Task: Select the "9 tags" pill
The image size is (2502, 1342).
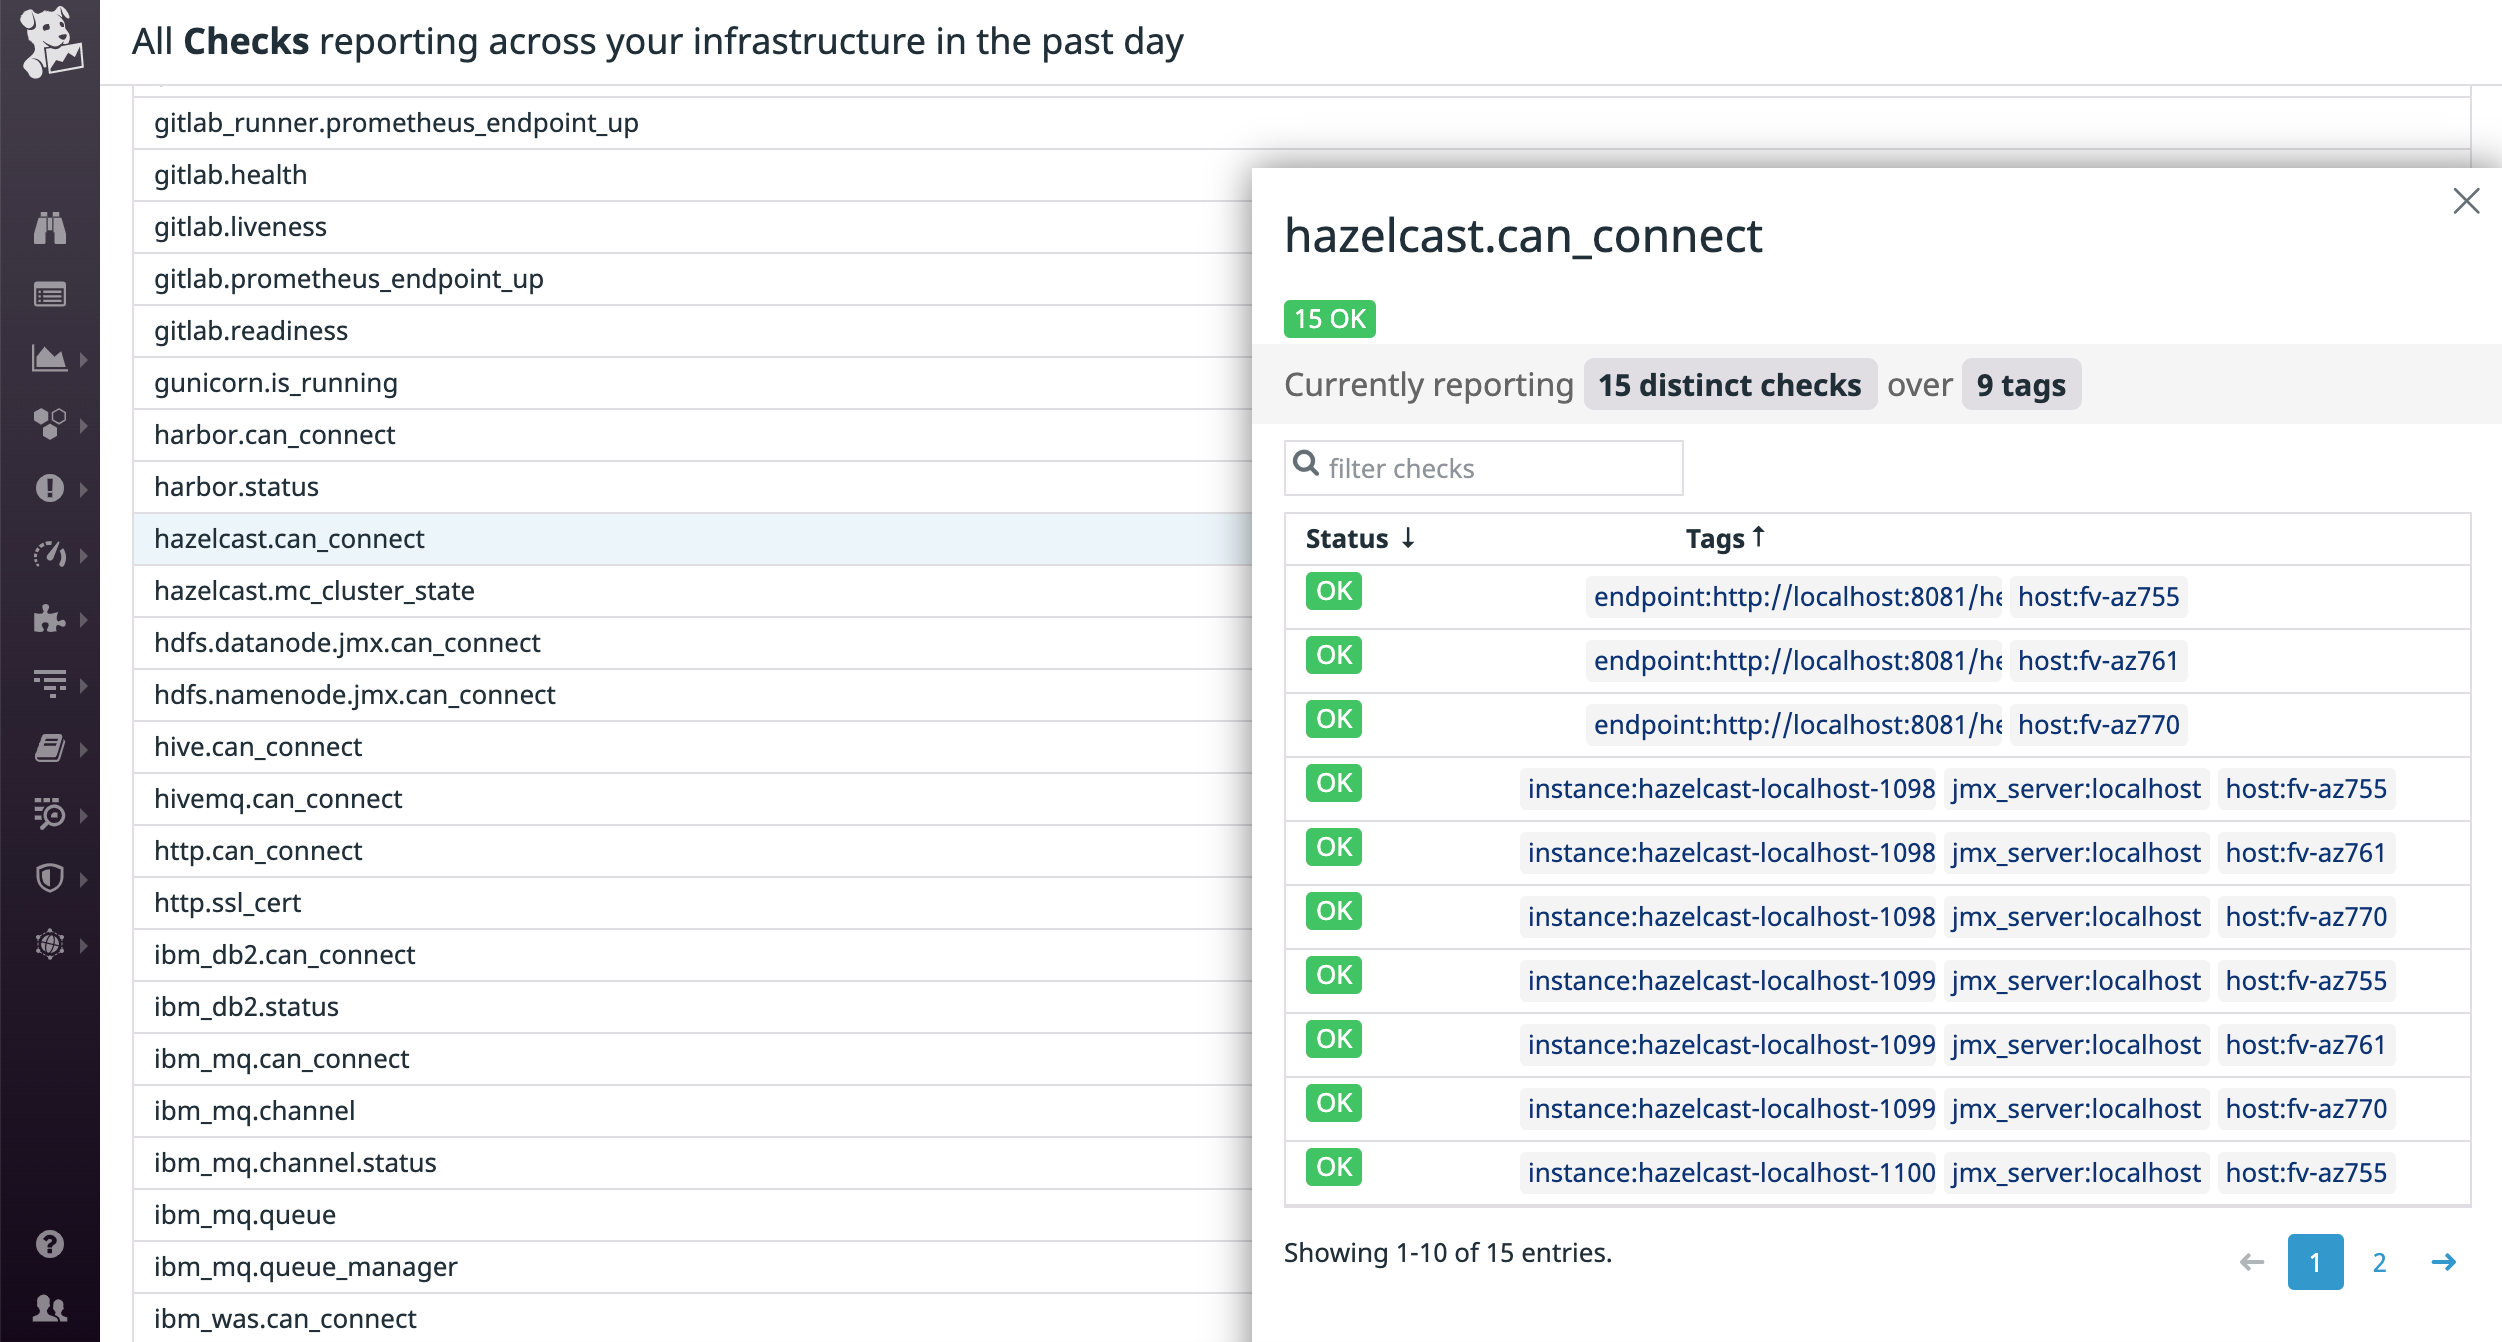Action: (x=2021, y=384)
